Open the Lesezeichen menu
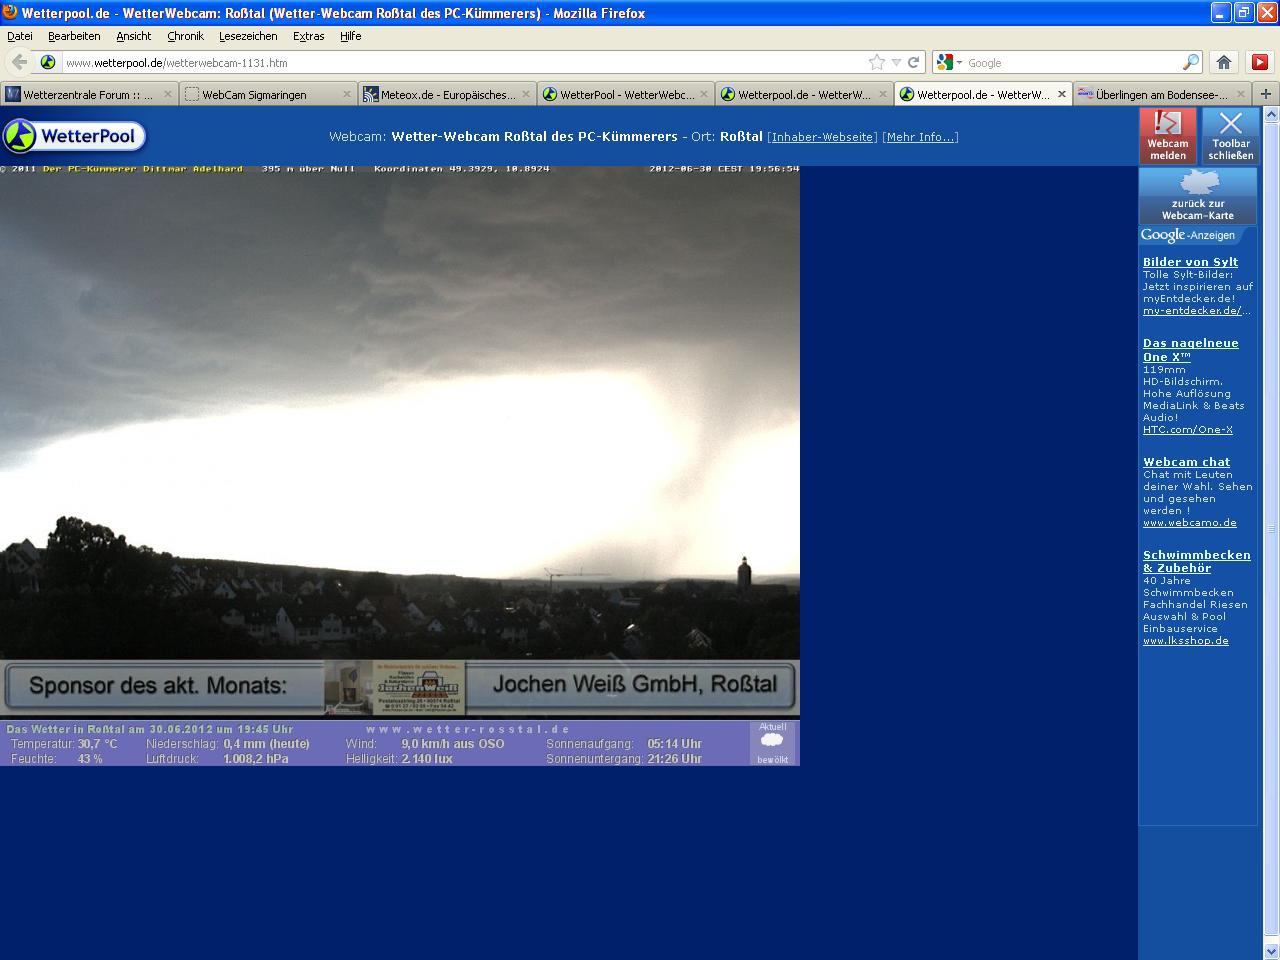 [x=248, y=36]
